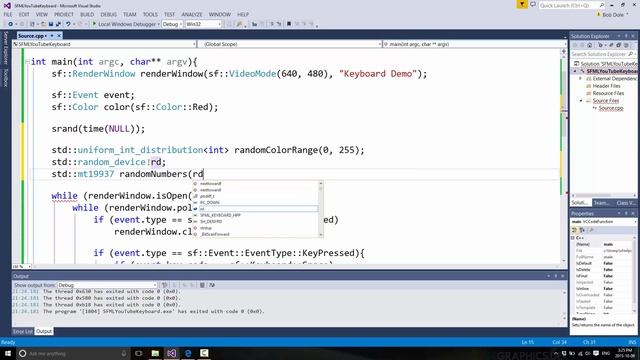Click the Navigate Backward toolbar icon
Image resolution: width=640 pixels, height=360 pixels.
[10, 24]
